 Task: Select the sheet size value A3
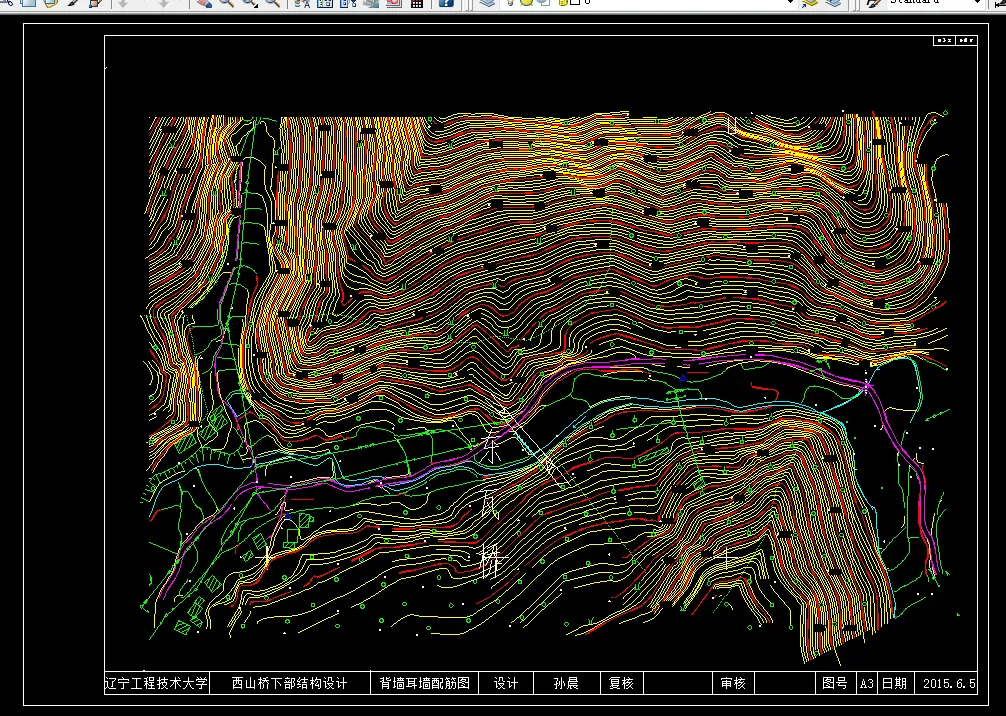coord(867,684)
